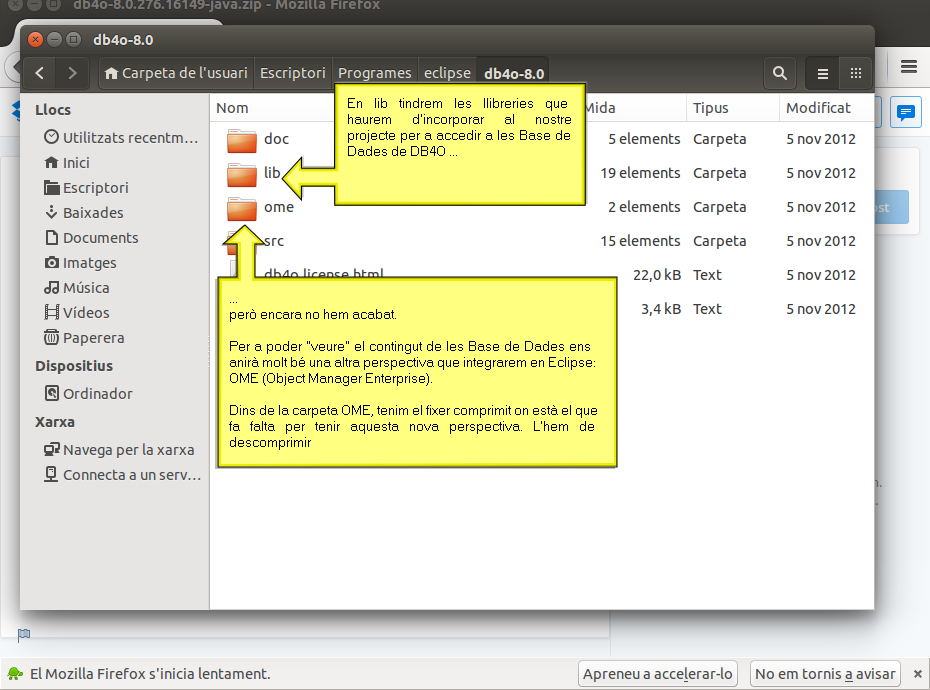Click the Programes breadcrumb
The height and width of the screenshot is (690, 930).
coord(375,73)
